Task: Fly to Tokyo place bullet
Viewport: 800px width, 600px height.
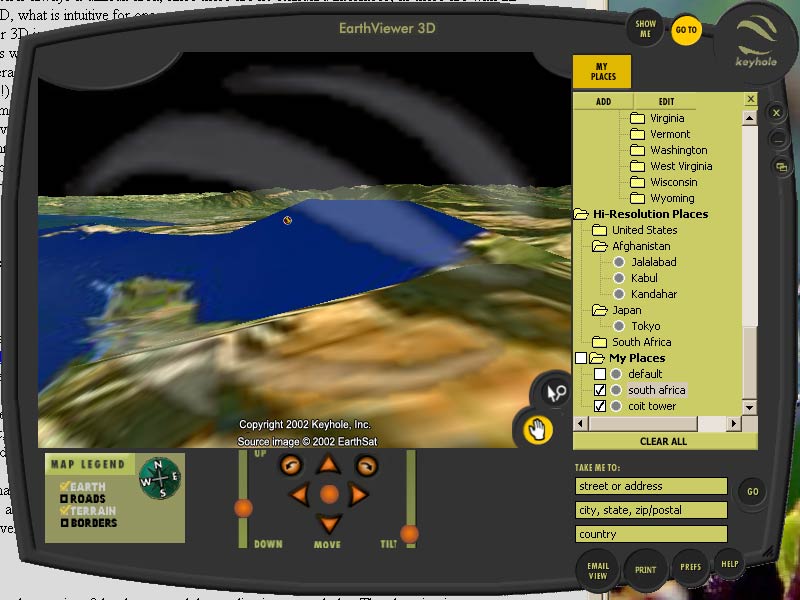Action: pyautogui.click(x=619, y=326)
